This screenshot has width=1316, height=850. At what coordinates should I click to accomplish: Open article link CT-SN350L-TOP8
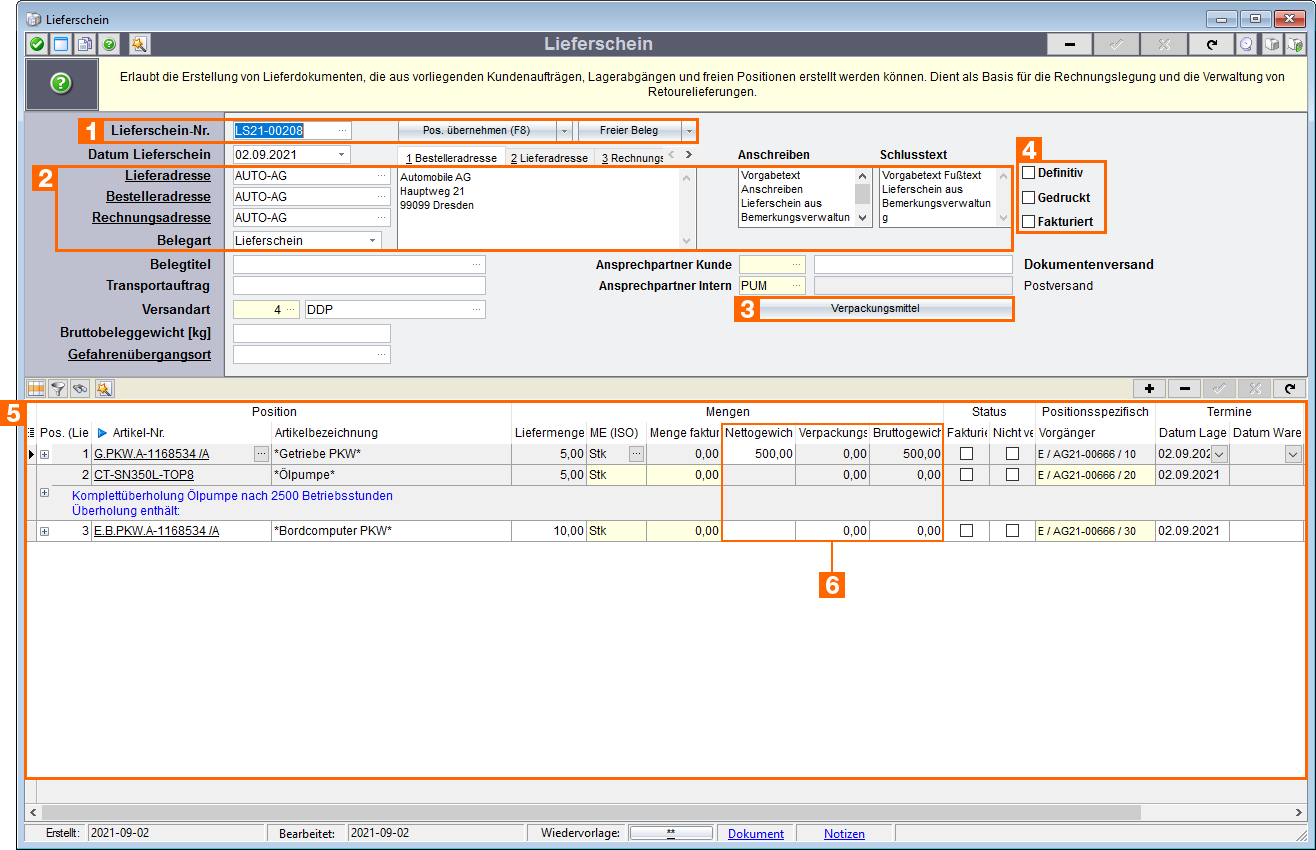[144, 475]
